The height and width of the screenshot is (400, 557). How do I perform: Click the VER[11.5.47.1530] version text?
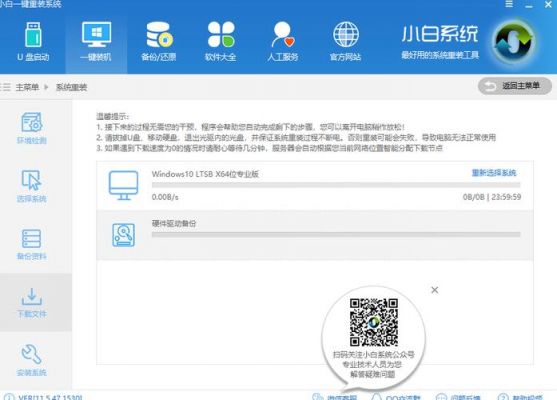point(50,398)
